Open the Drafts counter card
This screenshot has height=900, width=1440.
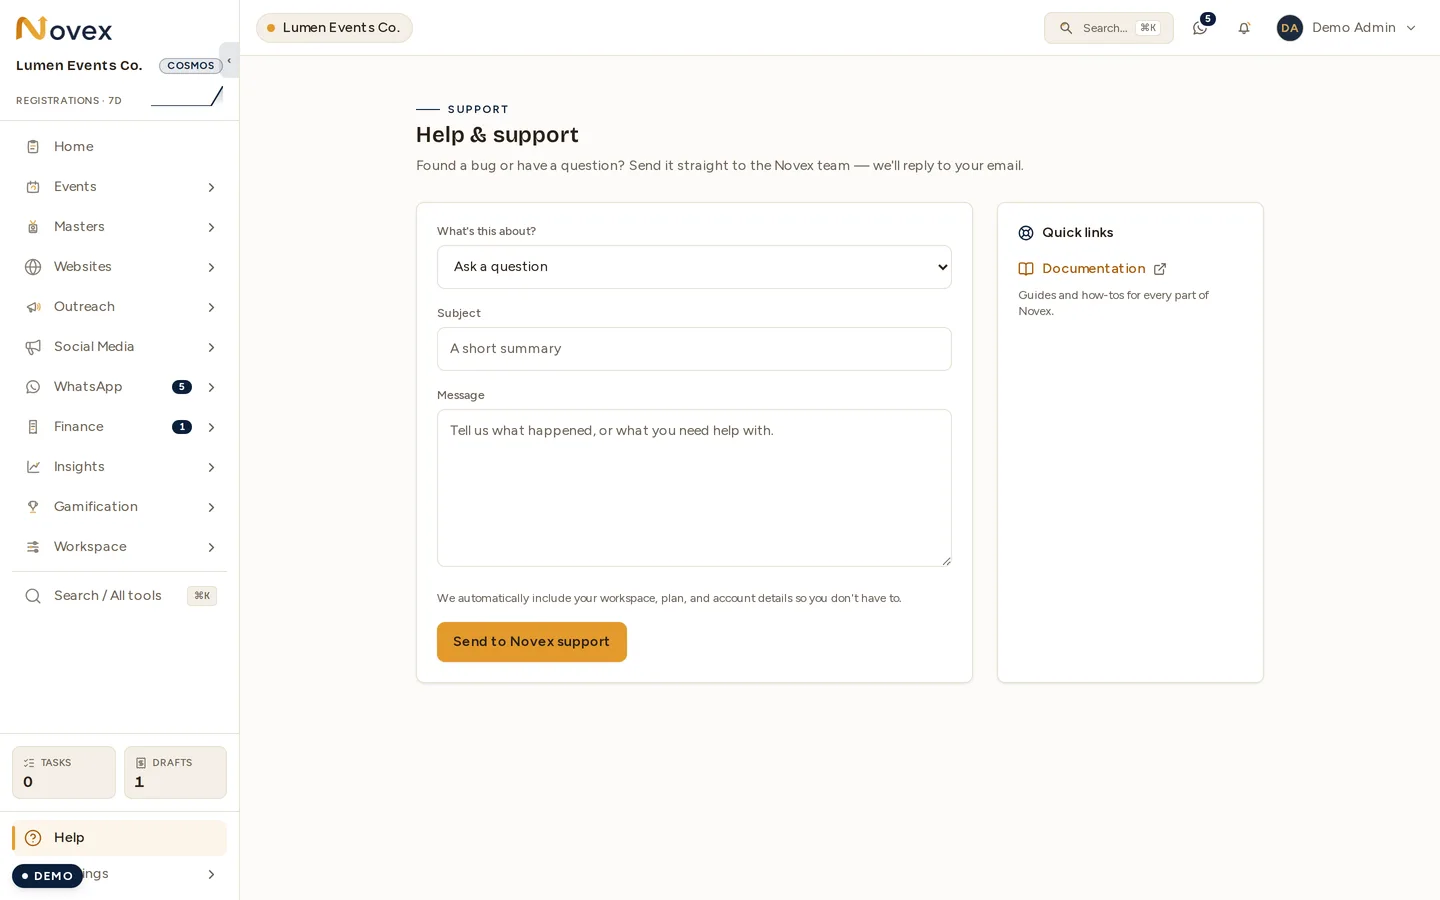pos(175,773)
